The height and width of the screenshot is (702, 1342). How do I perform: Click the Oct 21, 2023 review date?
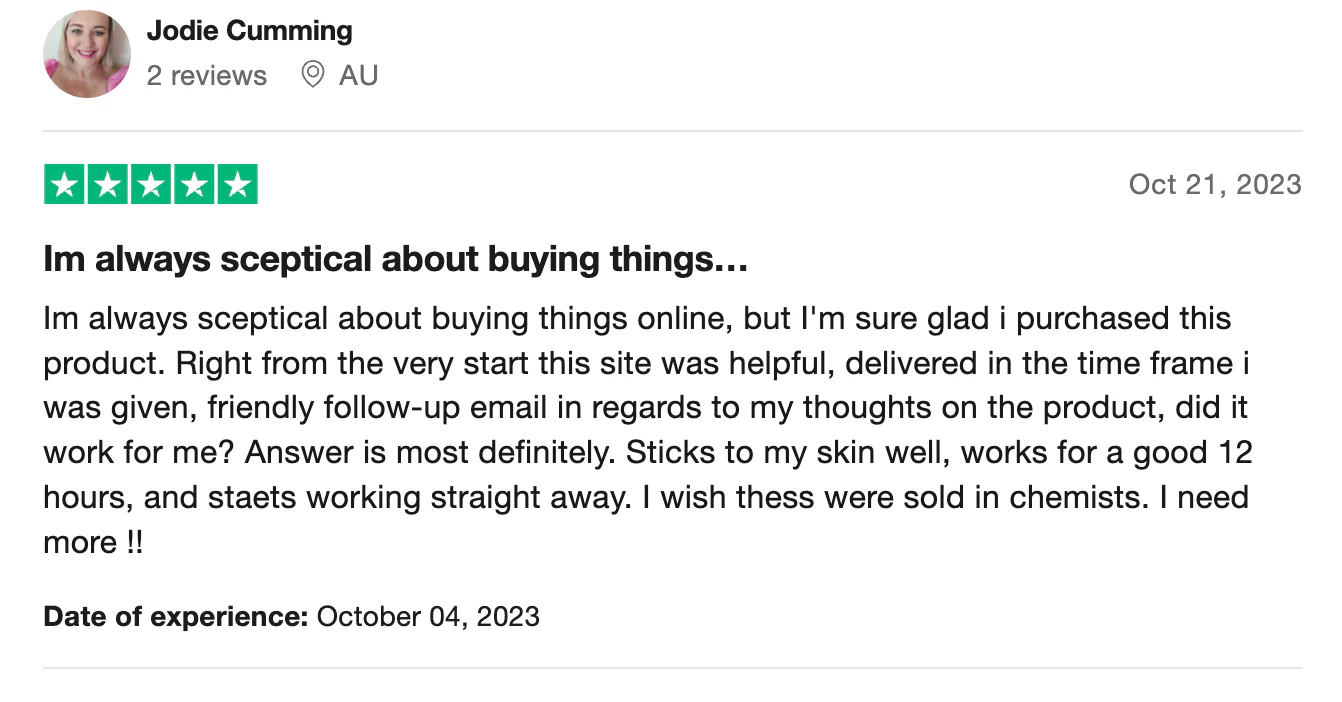[1215, 184]
